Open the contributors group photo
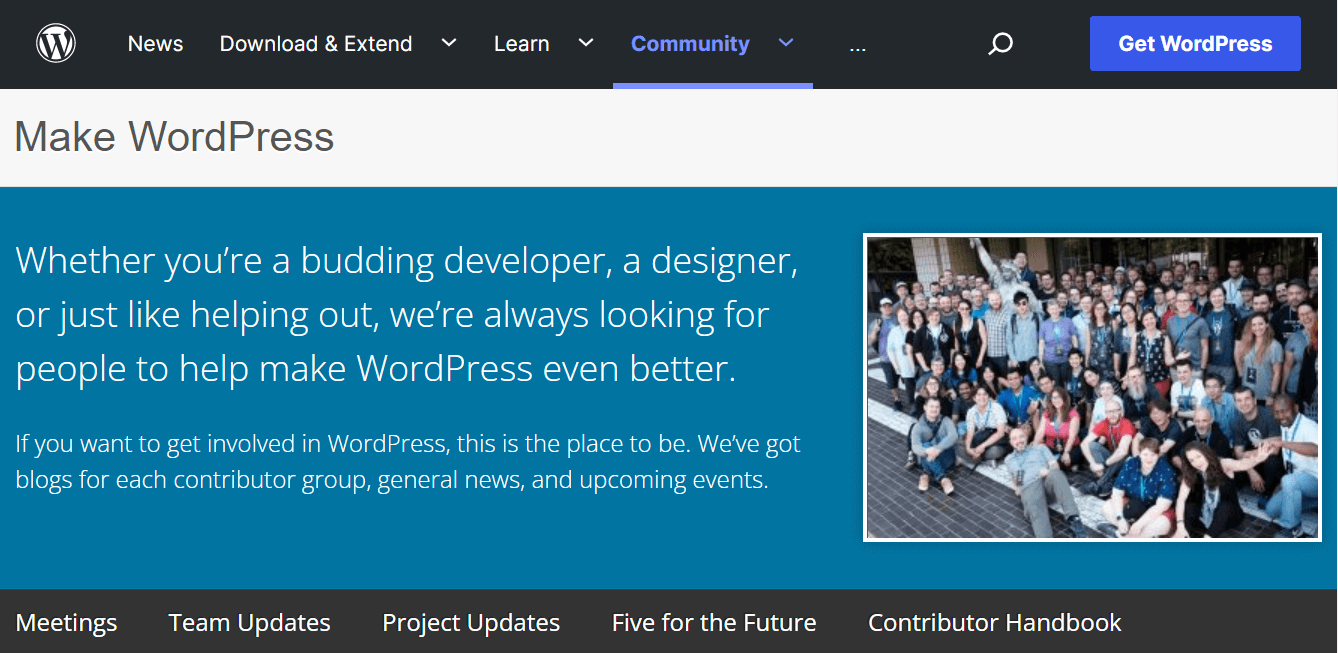This screenshot has width=1338, height=653. point(1093,388)
